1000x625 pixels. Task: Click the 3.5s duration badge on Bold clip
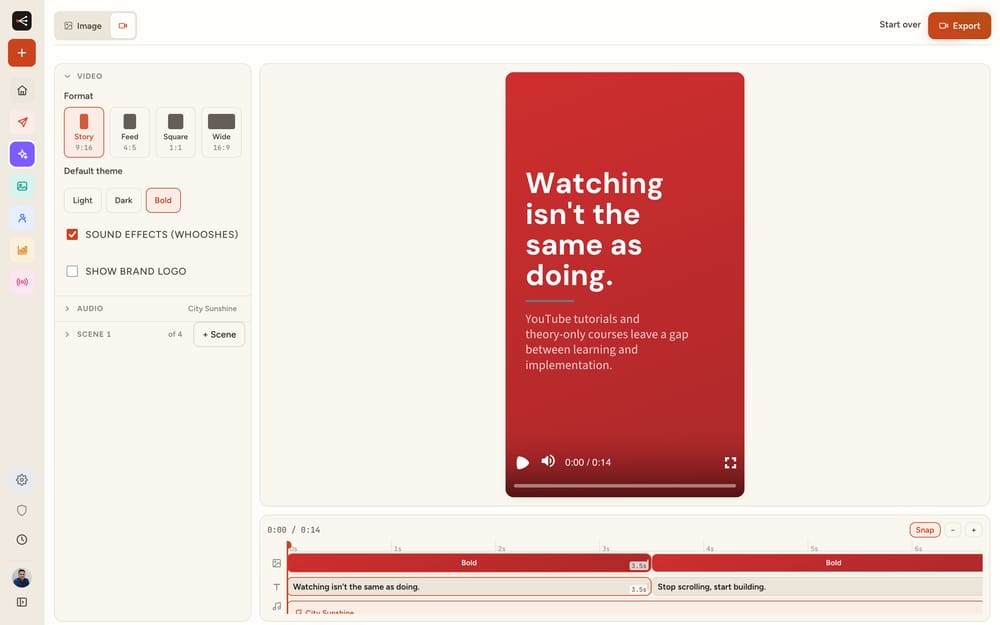point(638,566)
